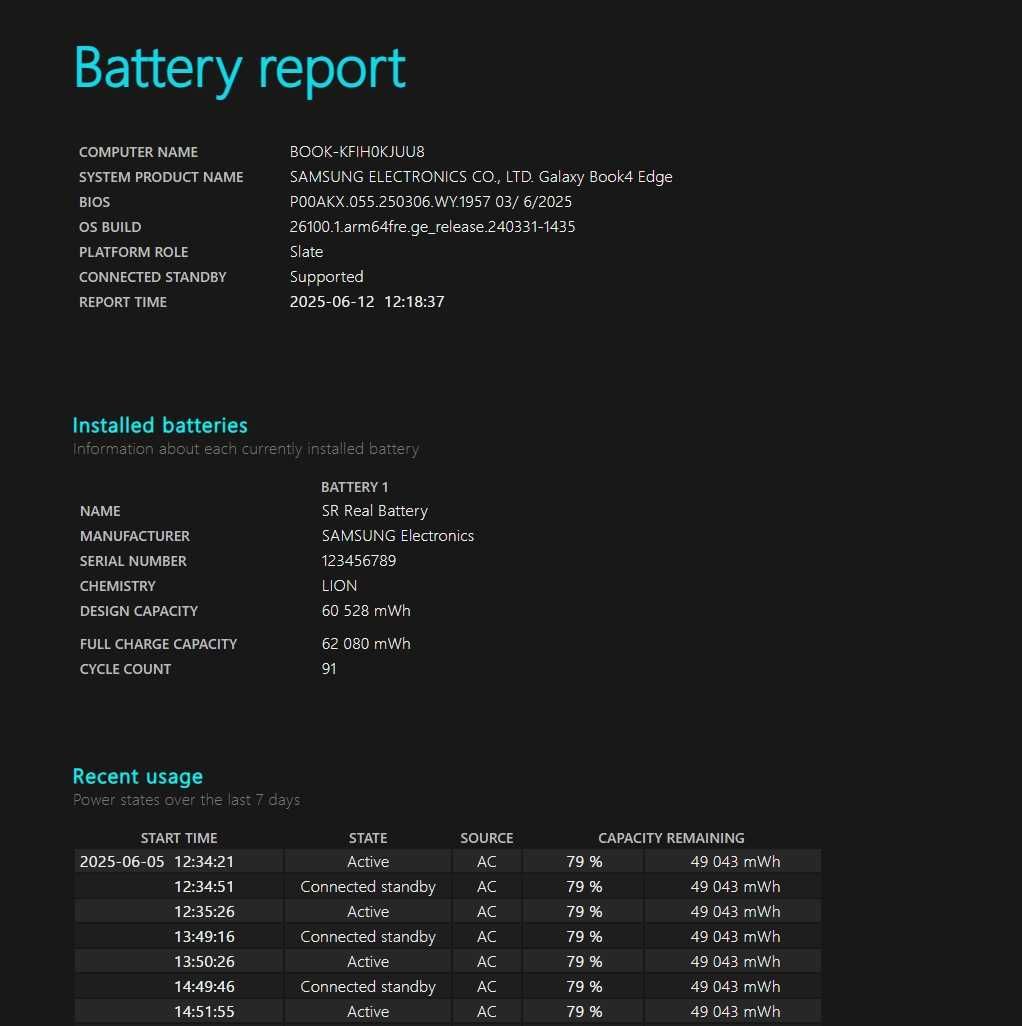Click the BIOS label
Image resolution: width=1022 pixels, height=1026 pixels.
[x=94, y=202]
